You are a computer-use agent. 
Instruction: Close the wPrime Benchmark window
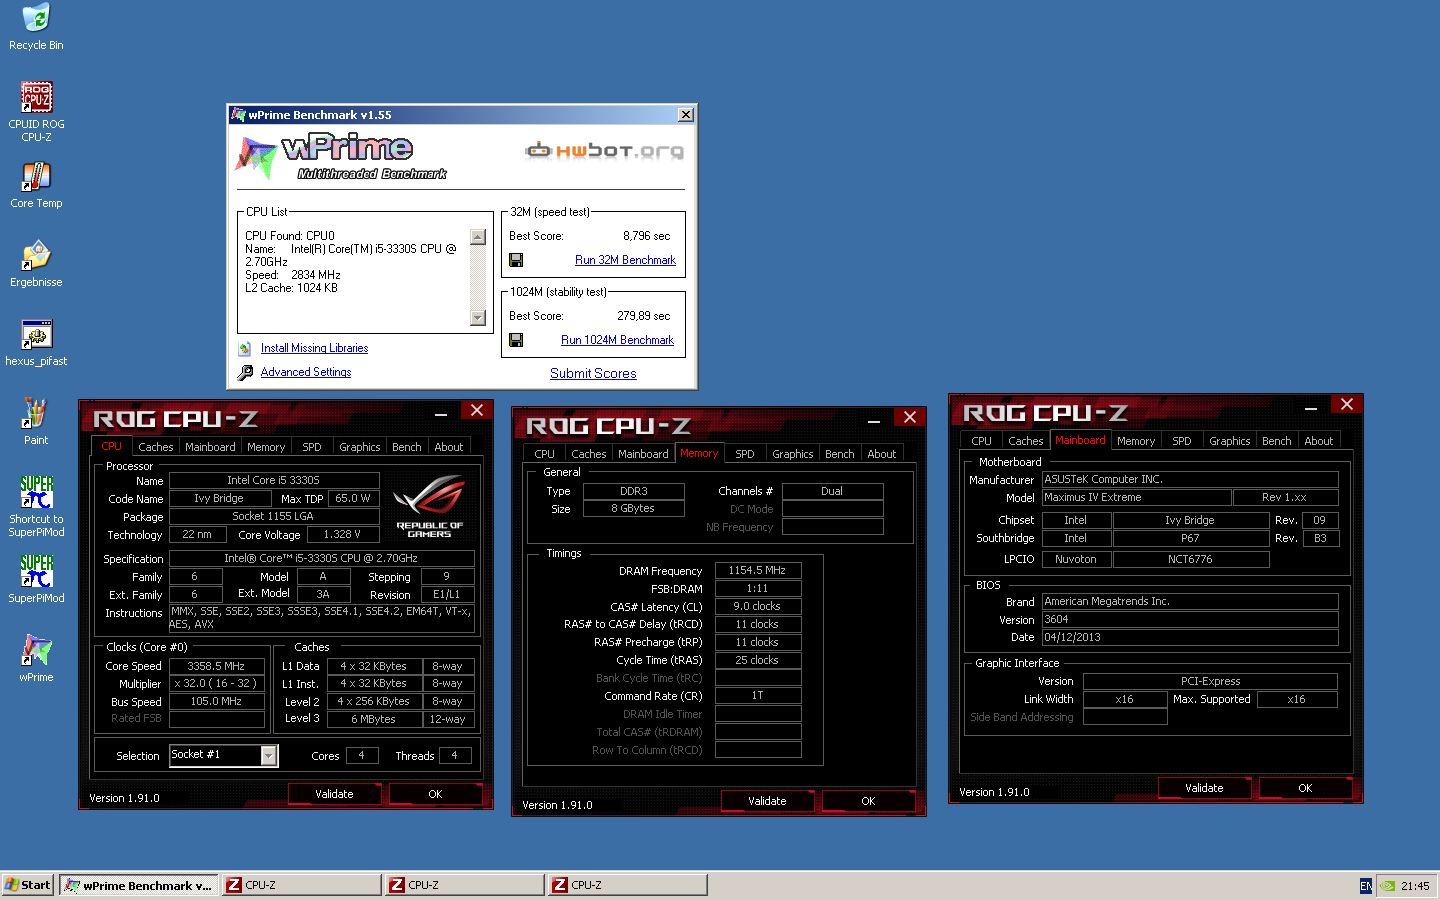coord(686,115)
